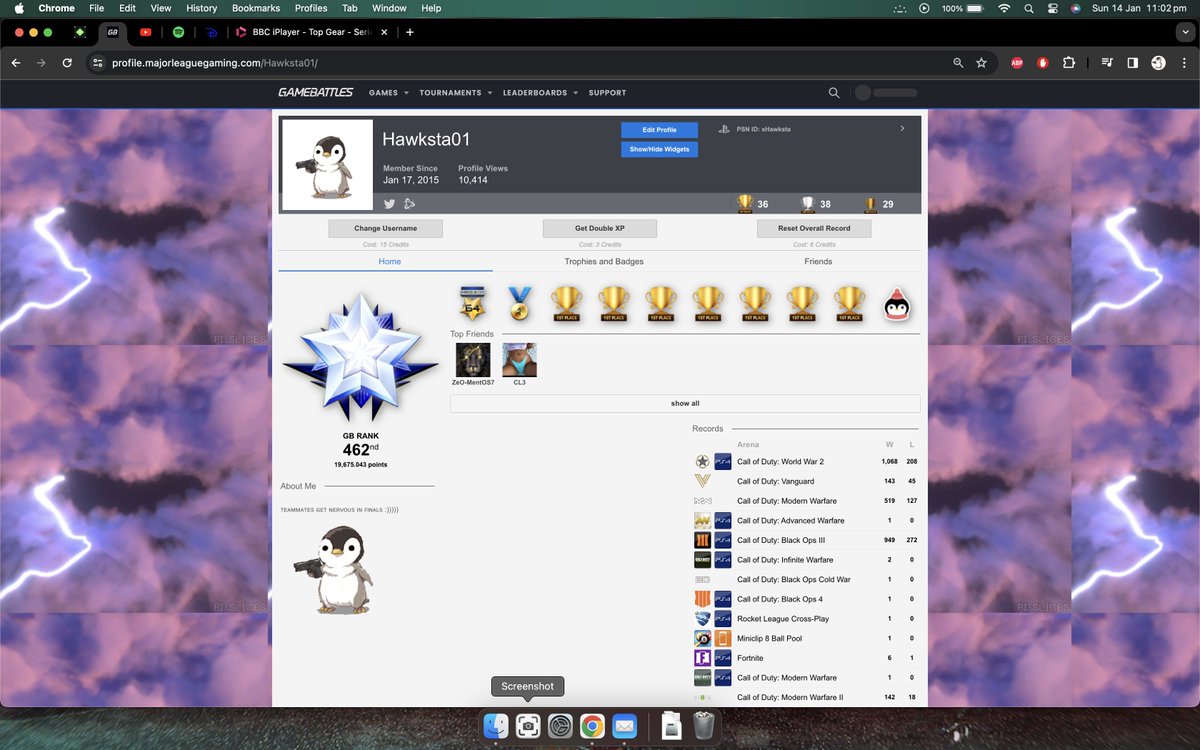Click the show all friends button
This screenshot has height=750, width=1200.
tap(685, 403)
